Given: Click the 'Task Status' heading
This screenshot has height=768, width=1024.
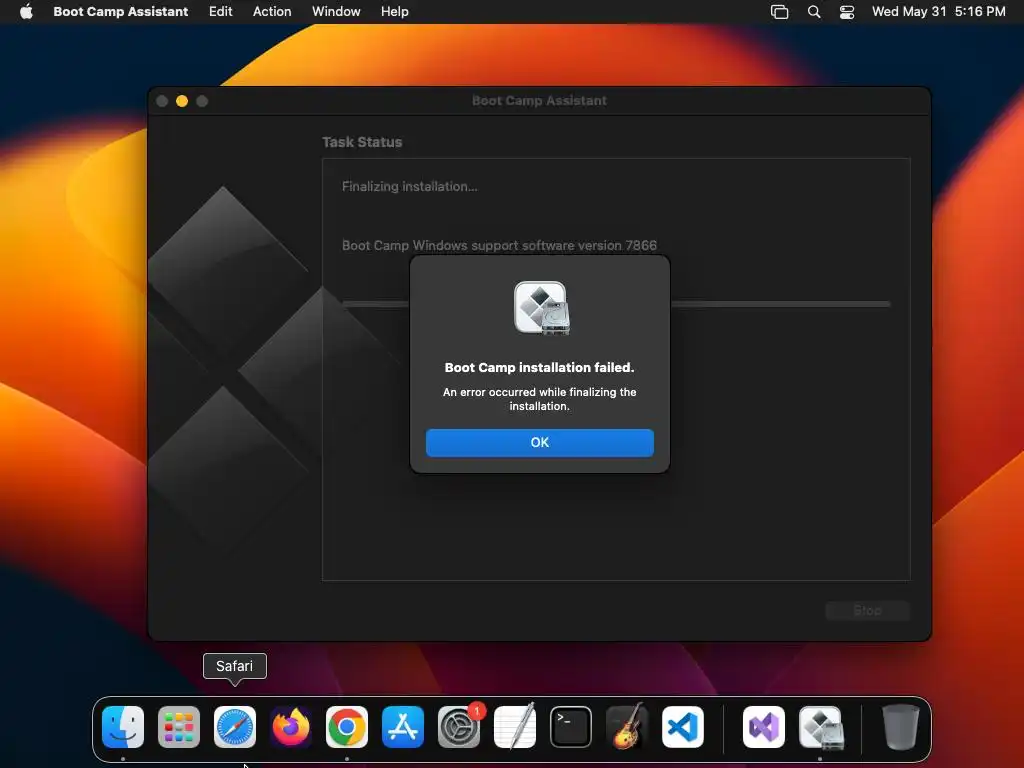Looking at the screenshot, I should point(362,142).
